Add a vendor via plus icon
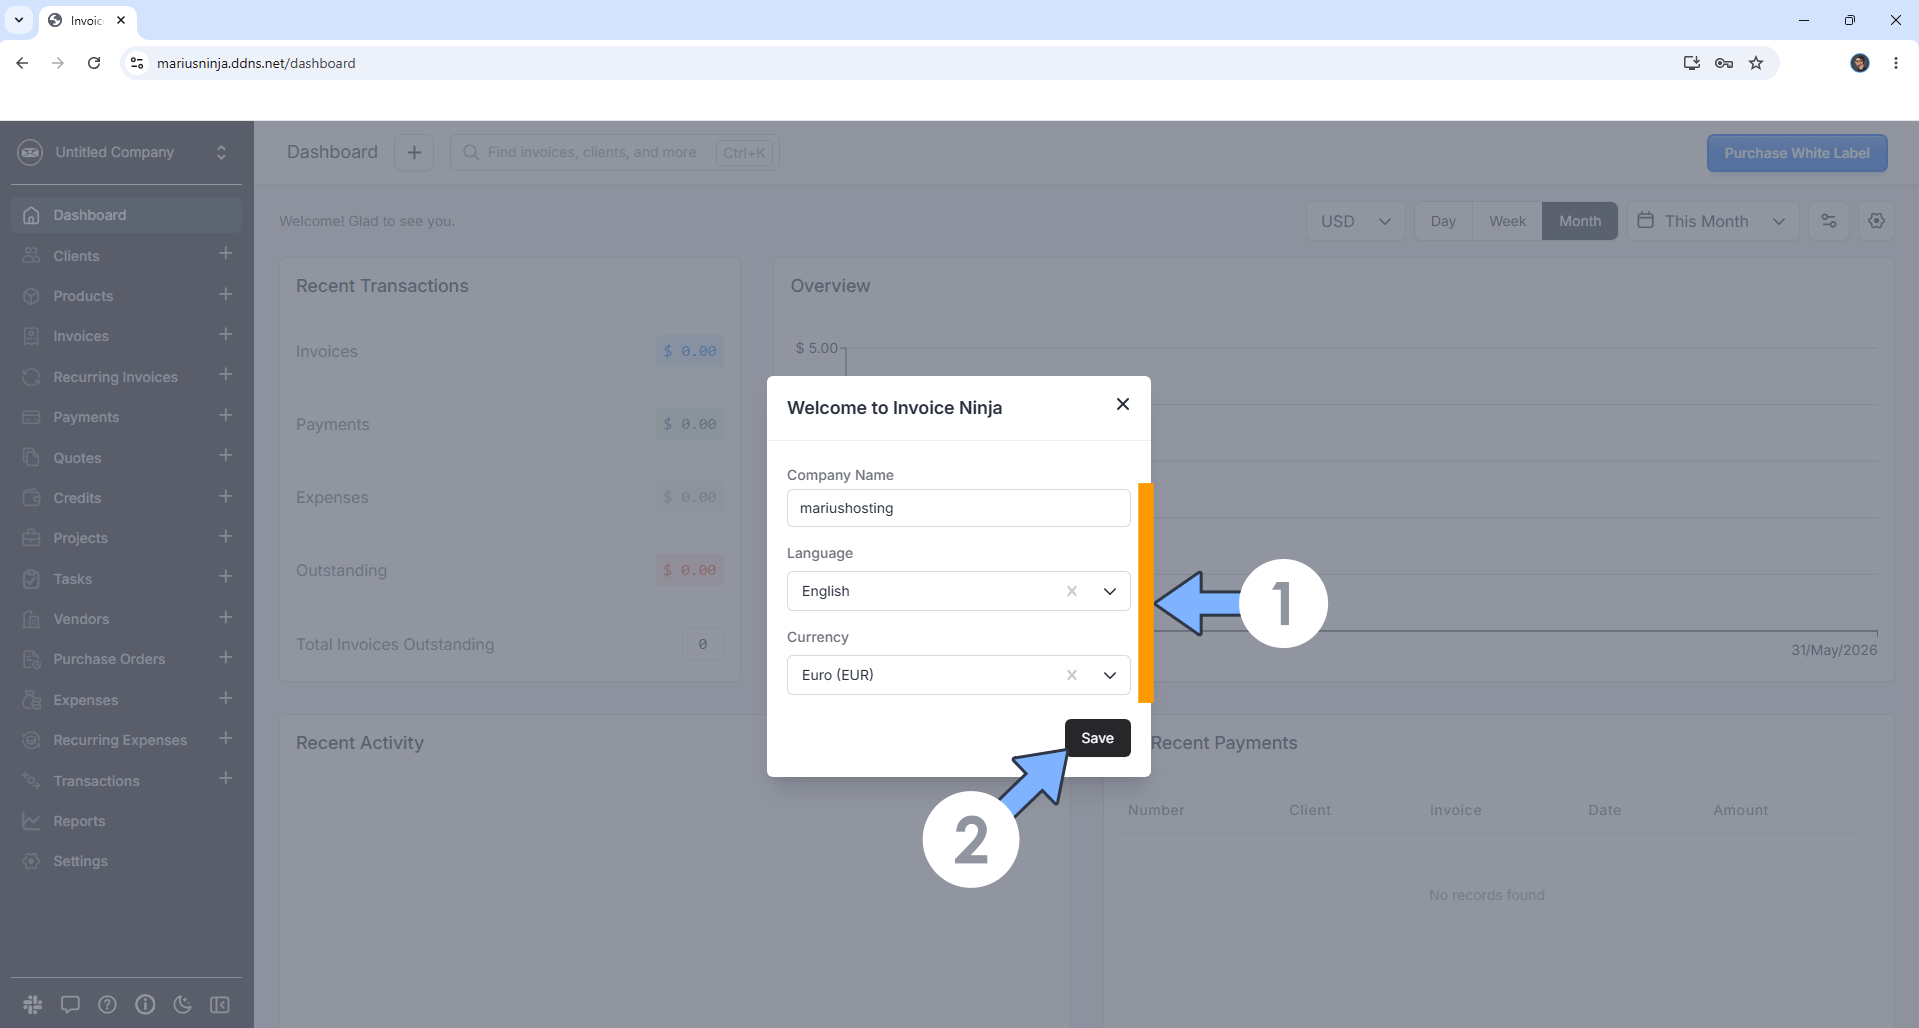Image resolution: width=1919 pixels, height=1028 pixels. 225,617
